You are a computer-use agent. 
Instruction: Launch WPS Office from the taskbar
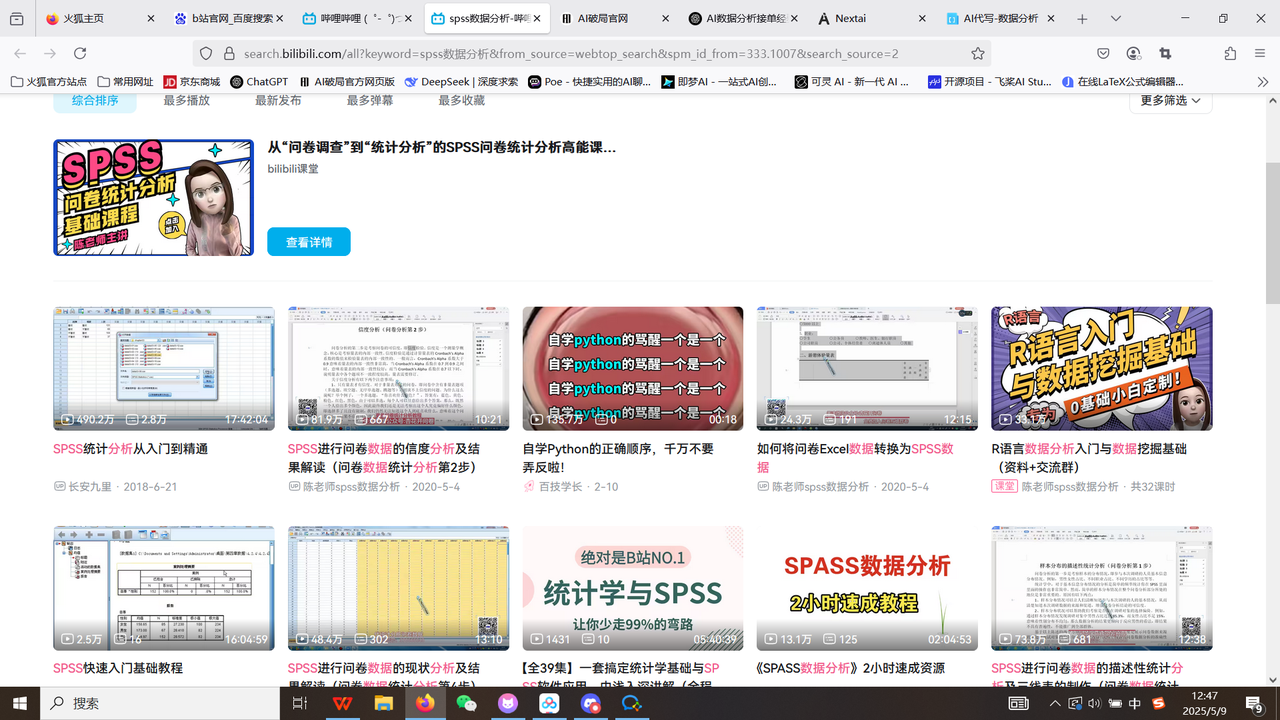(342, 703)
